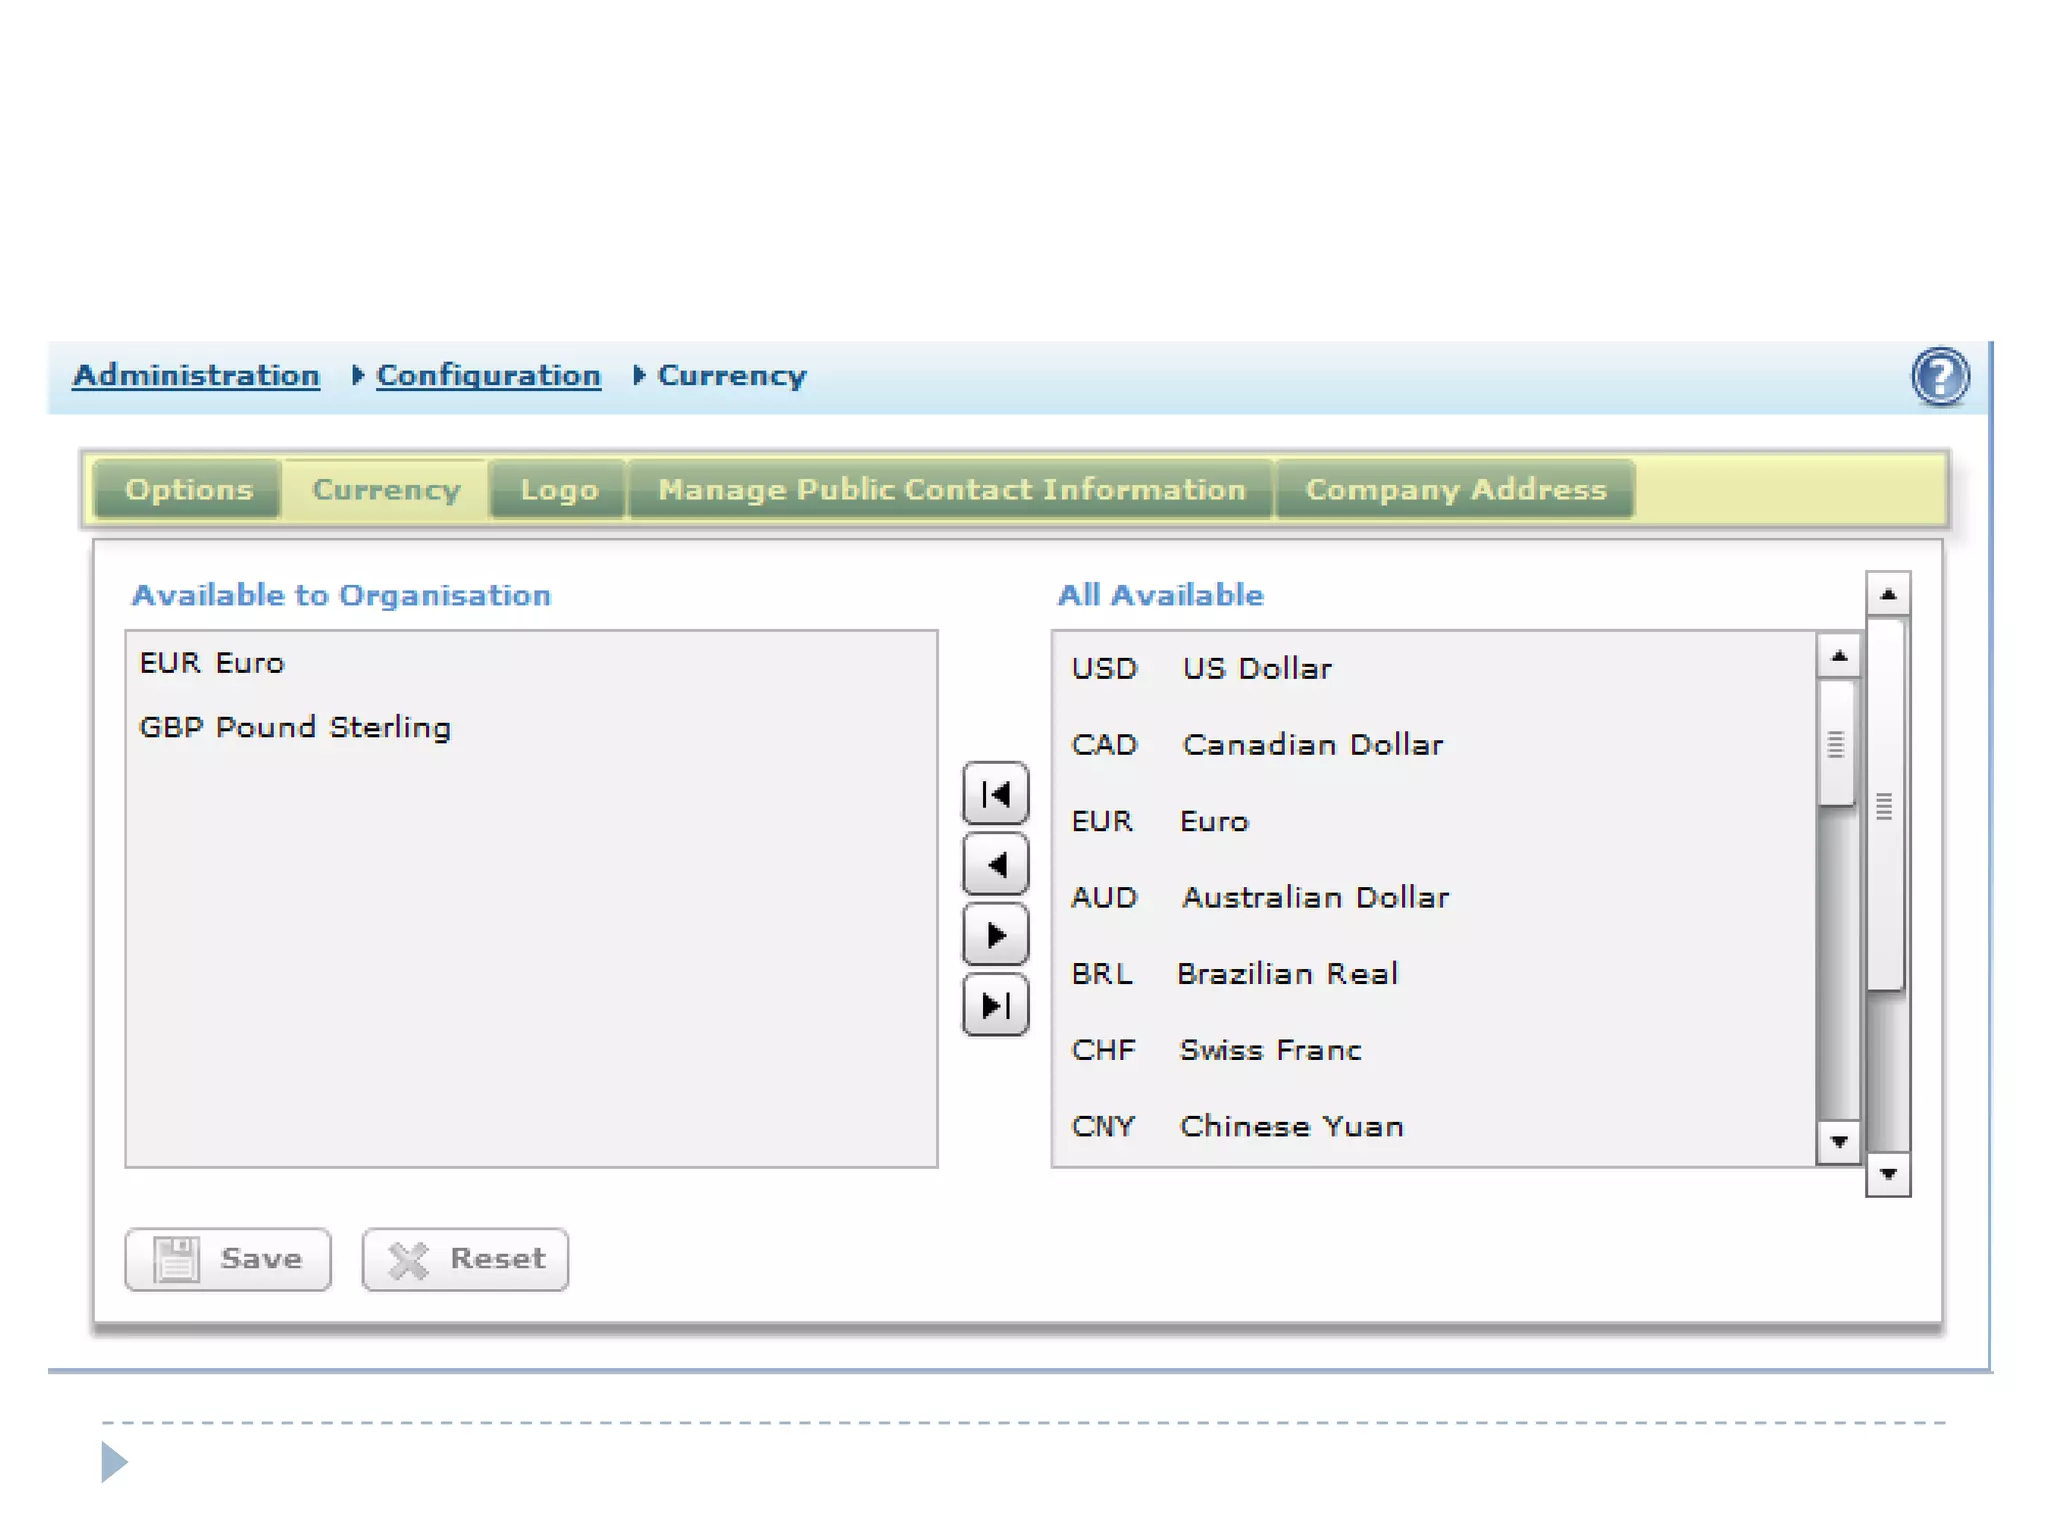
Task: Click the outer panel scroll up arrow
Action: (1887, 594)
